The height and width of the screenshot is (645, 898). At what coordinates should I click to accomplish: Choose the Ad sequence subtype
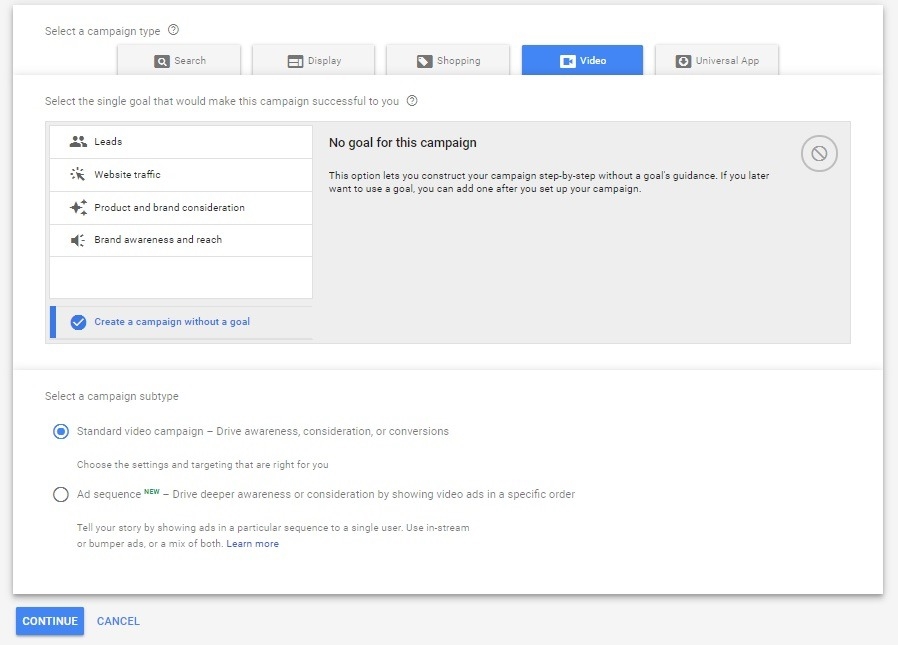[x=61, y=494]
